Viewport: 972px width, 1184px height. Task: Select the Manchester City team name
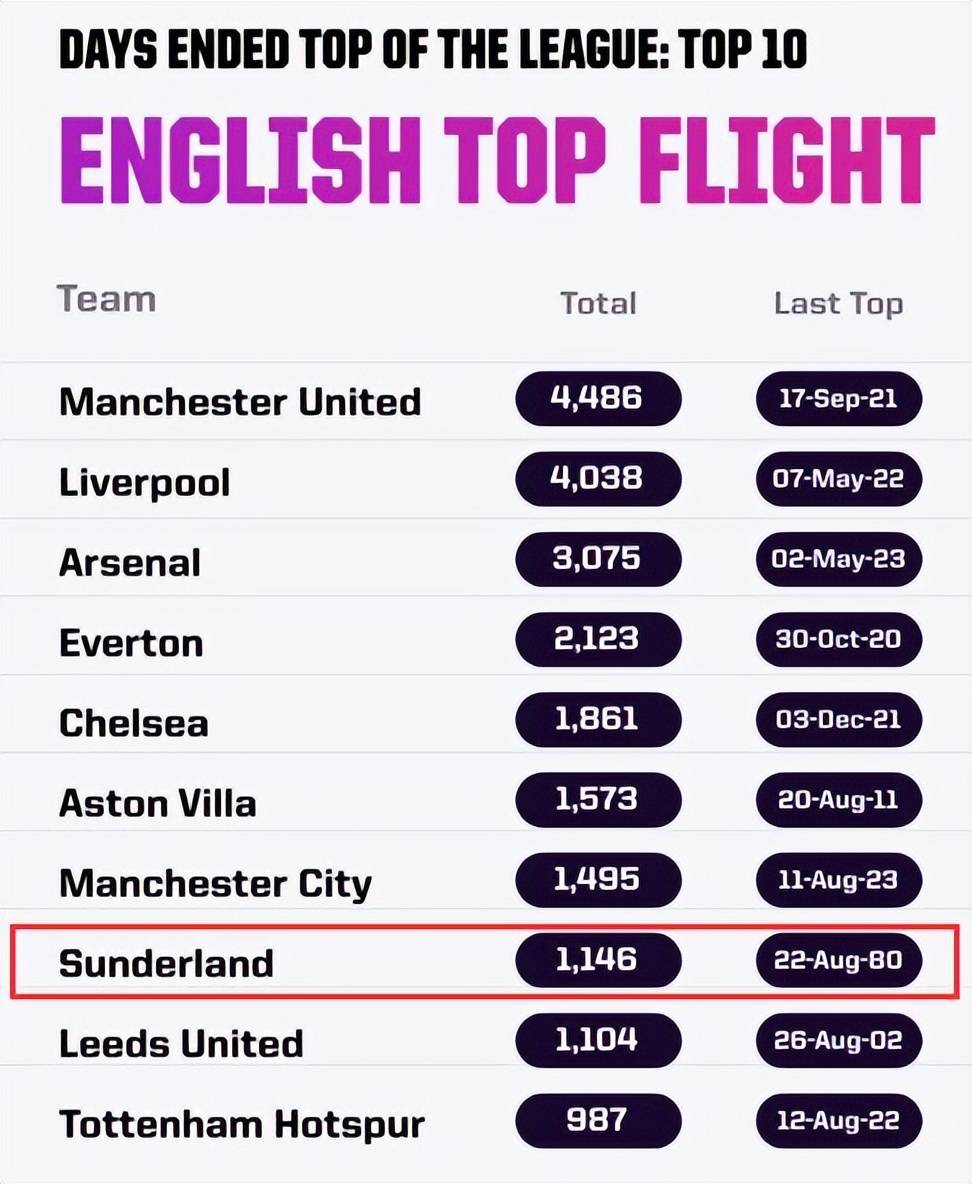click(216, 883)
